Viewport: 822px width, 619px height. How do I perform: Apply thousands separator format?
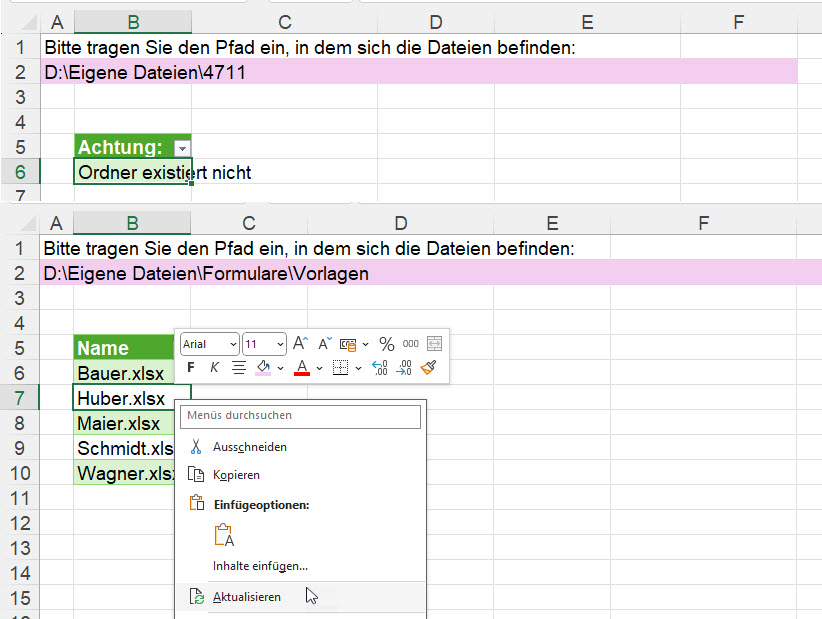tap(410, 344)
